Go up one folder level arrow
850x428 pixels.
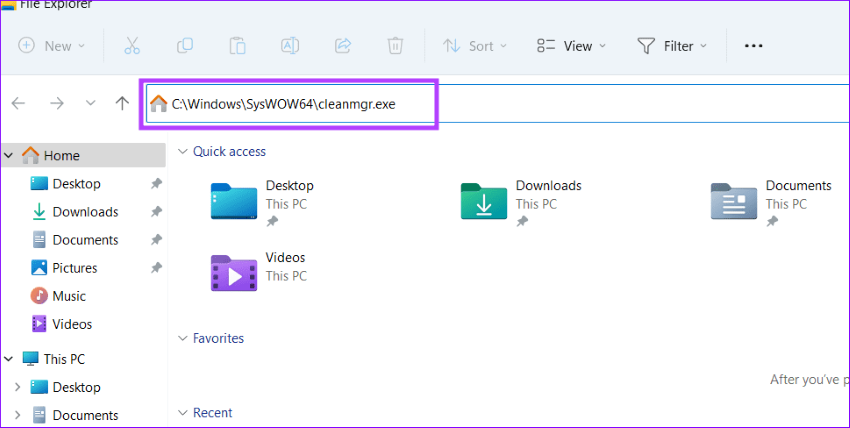(123, 103)
